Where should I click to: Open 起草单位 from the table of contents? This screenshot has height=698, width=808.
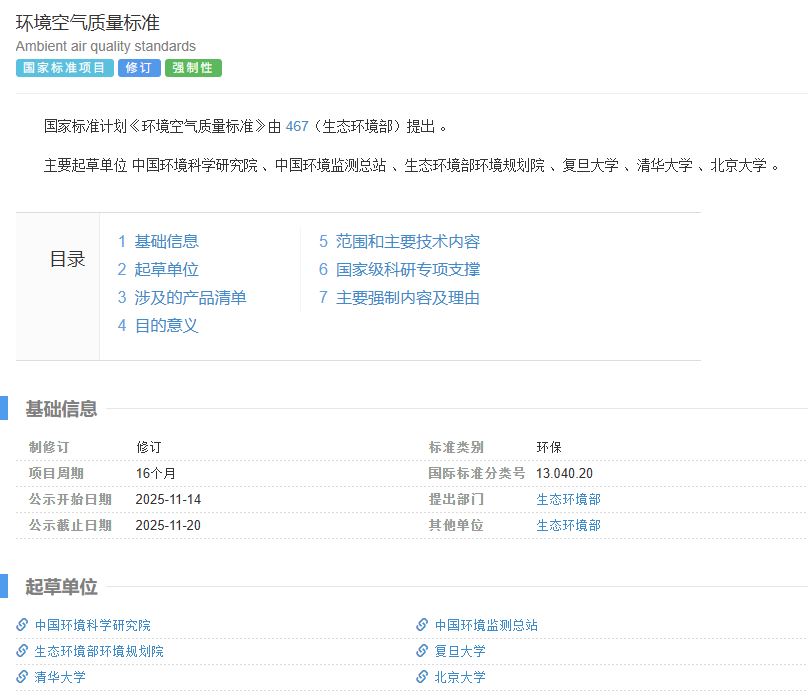(x=168, y=268)
